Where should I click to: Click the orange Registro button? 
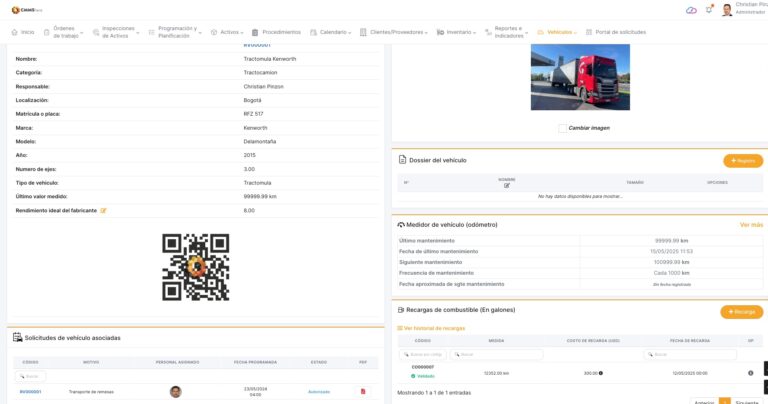[x=742, y=160]
